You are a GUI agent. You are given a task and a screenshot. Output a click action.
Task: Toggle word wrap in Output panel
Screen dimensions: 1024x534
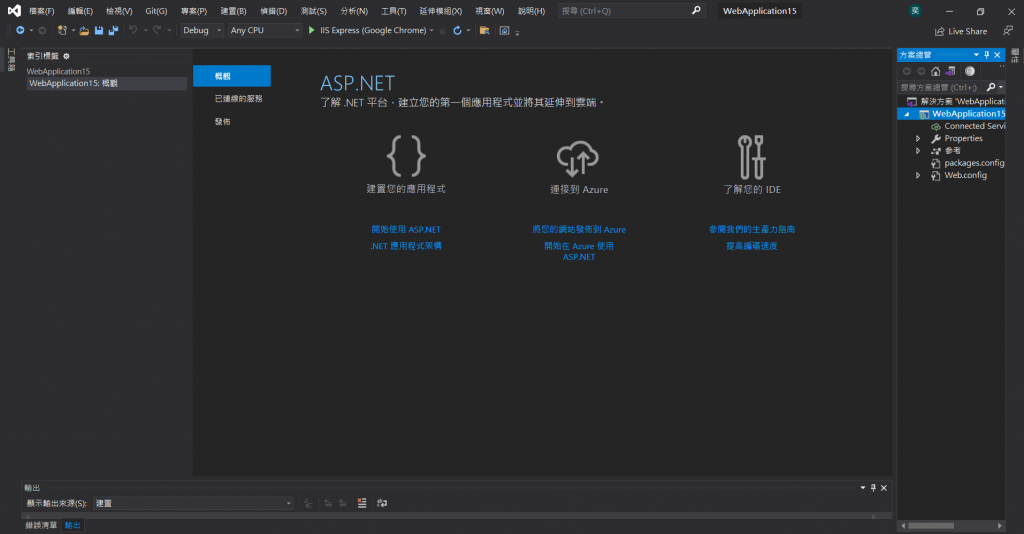pos(382,503)
